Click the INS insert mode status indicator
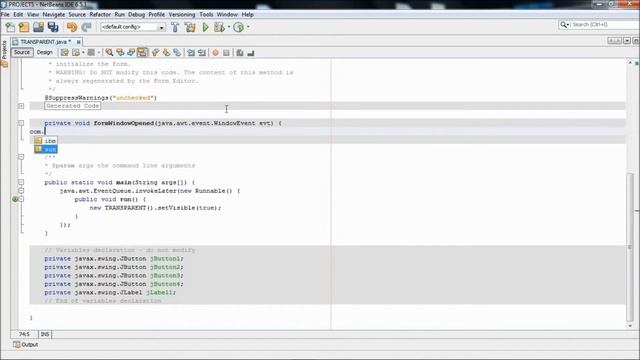 45,334
